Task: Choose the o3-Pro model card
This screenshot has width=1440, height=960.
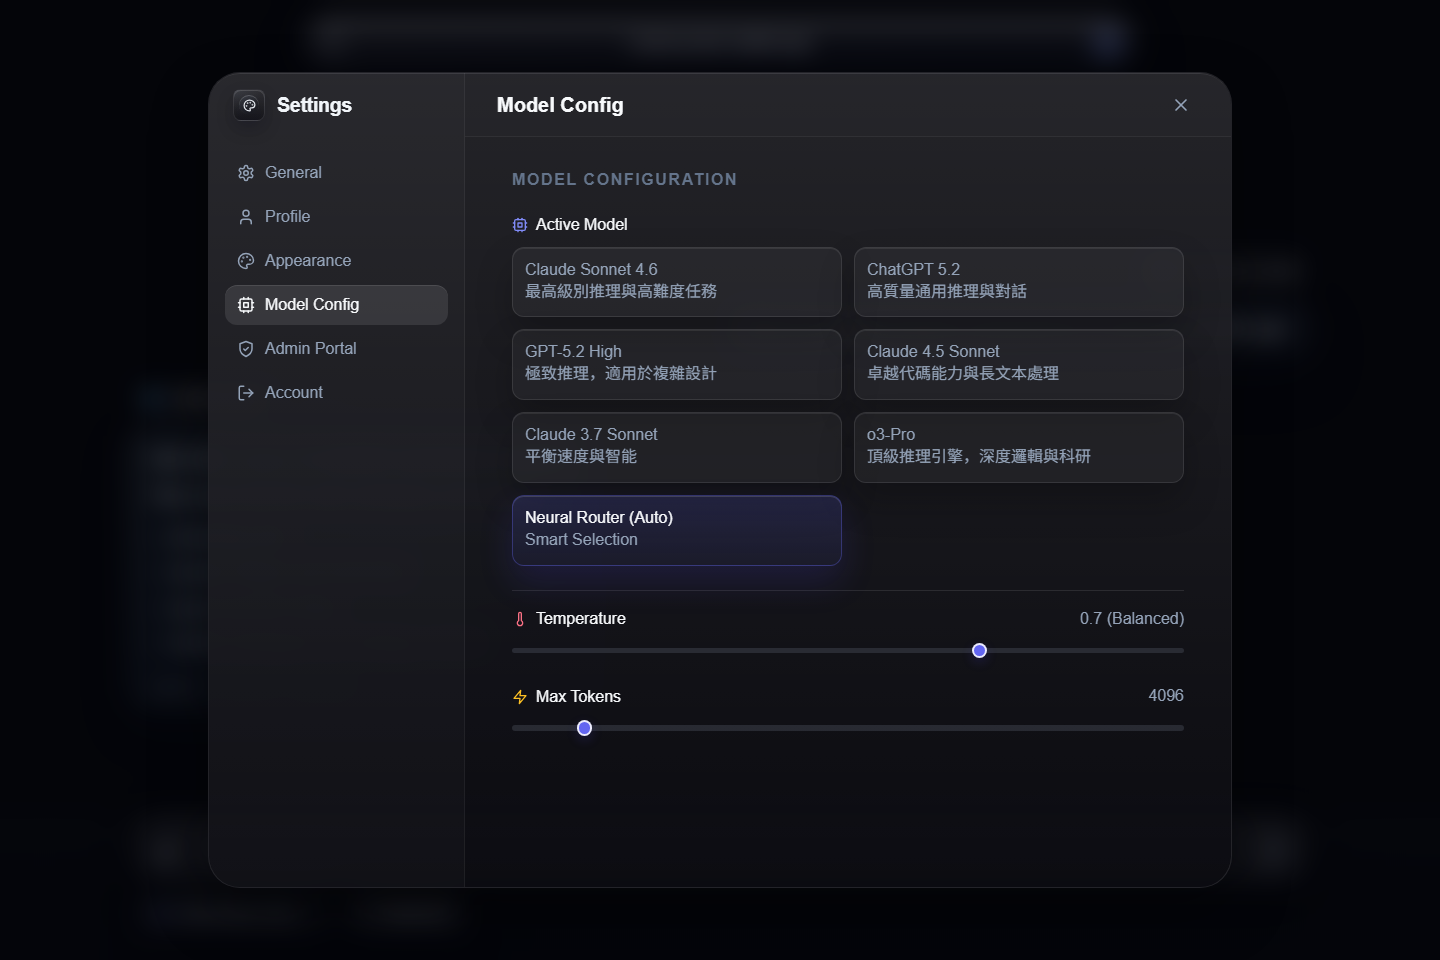Action: 1019,448
